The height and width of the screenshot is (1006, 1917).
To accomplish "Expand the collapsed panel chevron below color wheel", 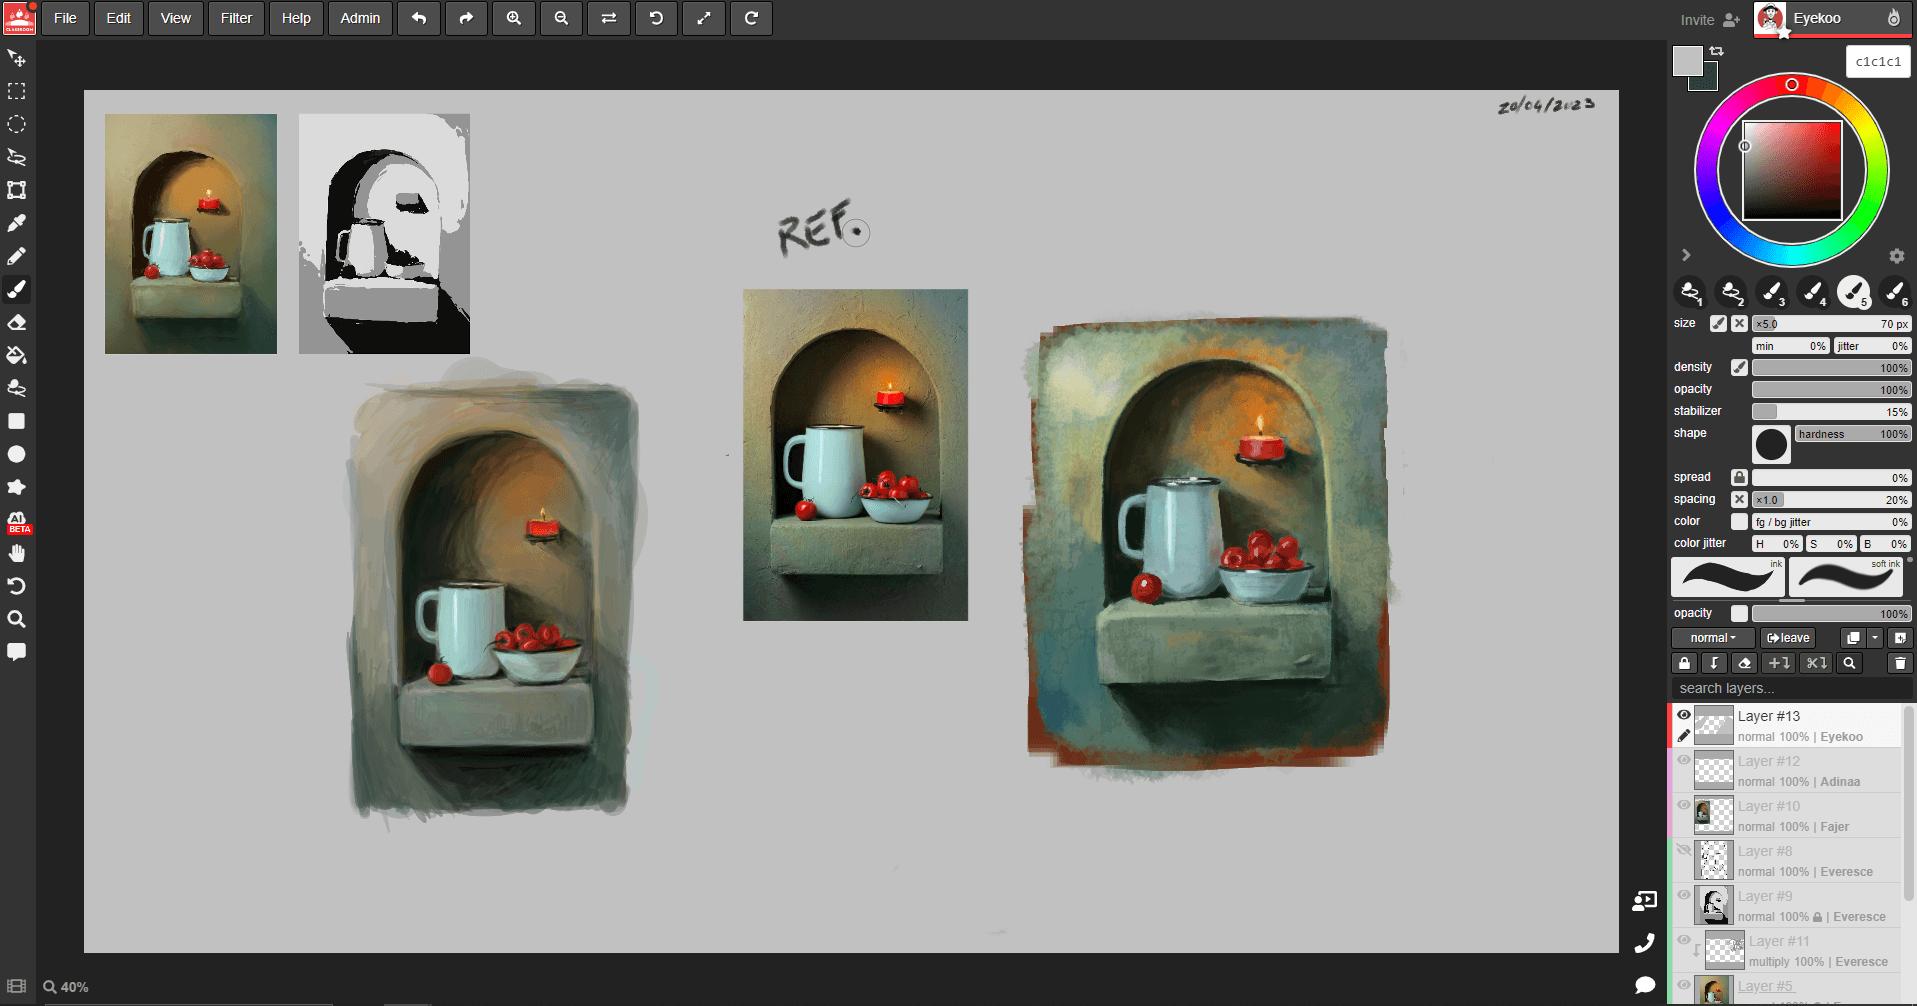I will pyautogui.click(x=1686, y=255).
